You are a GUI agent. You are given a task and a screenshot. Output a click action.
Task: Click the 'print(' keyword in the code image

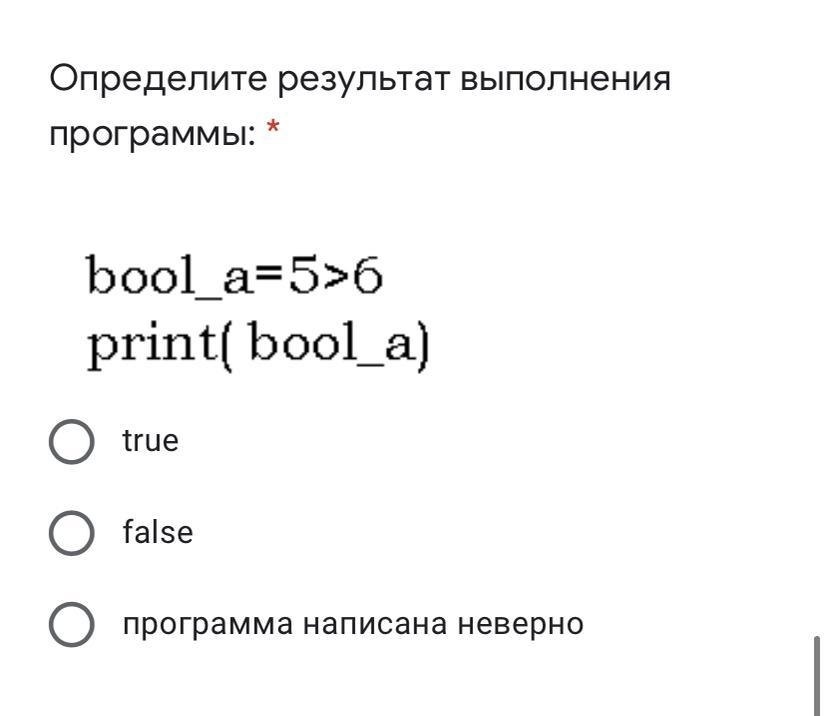point(161,347)
